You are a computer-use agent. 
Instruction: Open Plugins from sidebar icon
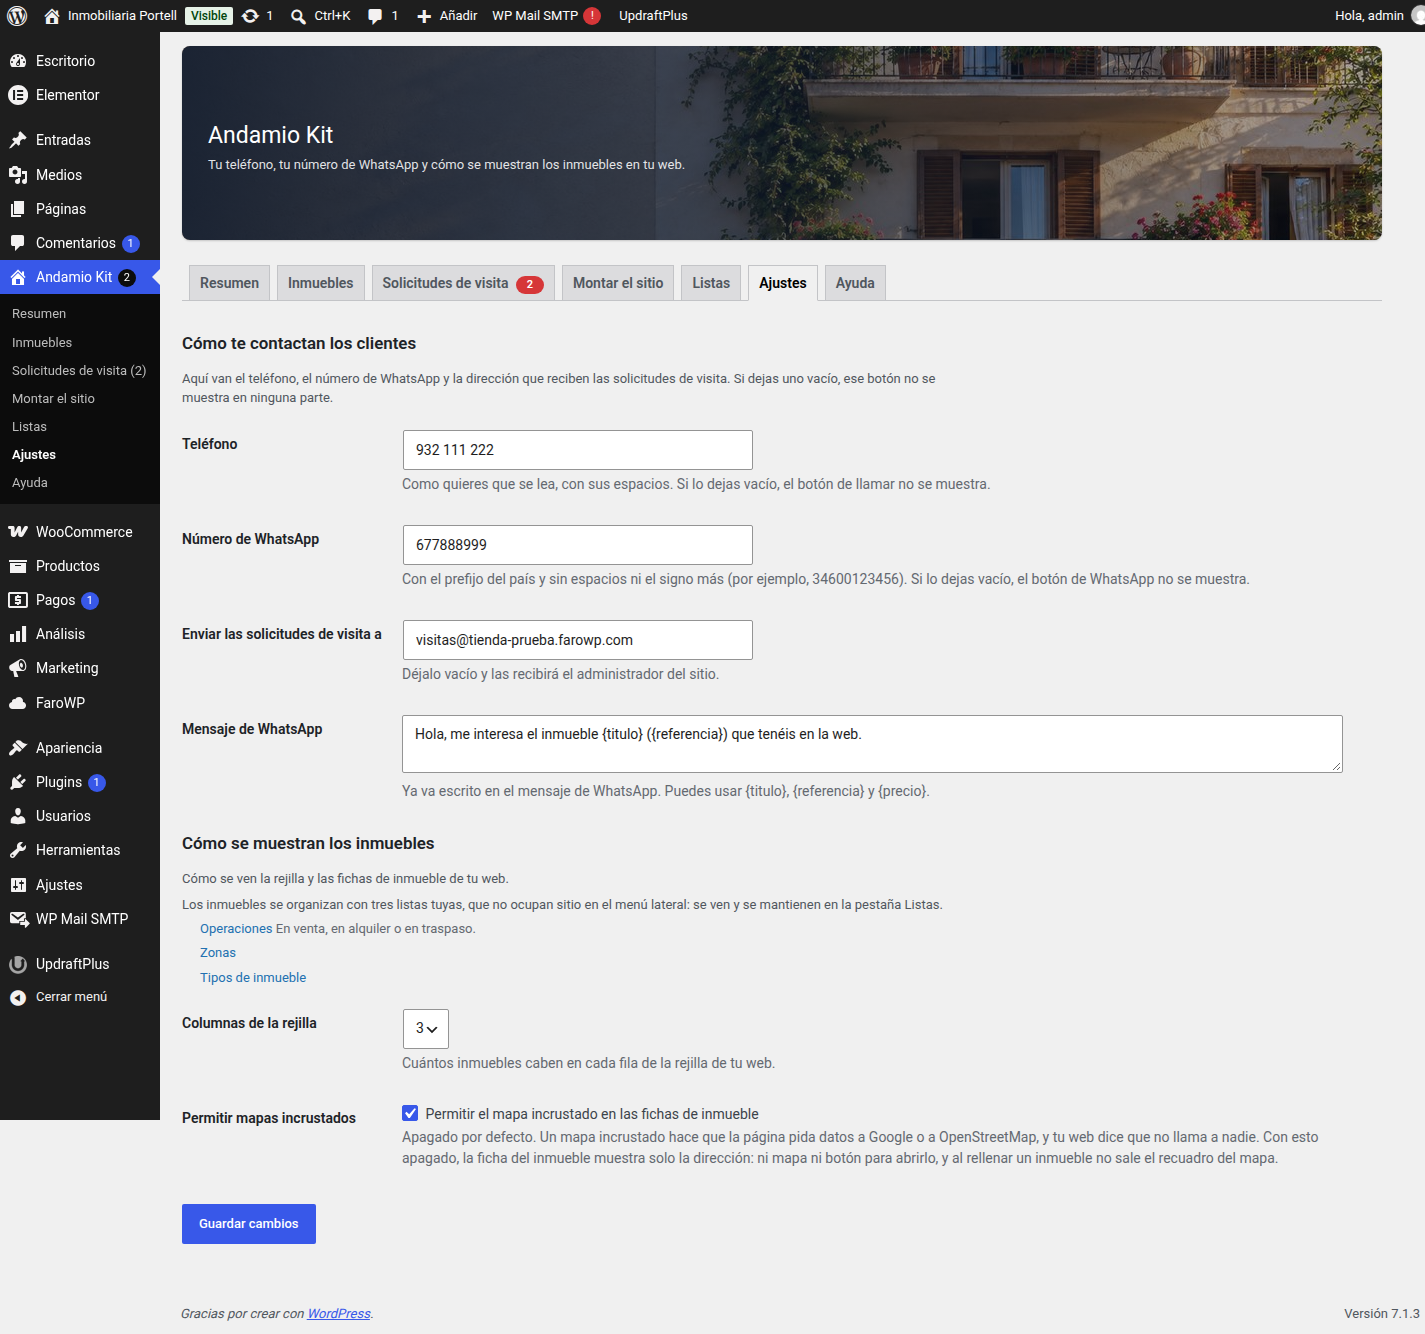click(18, 782)
